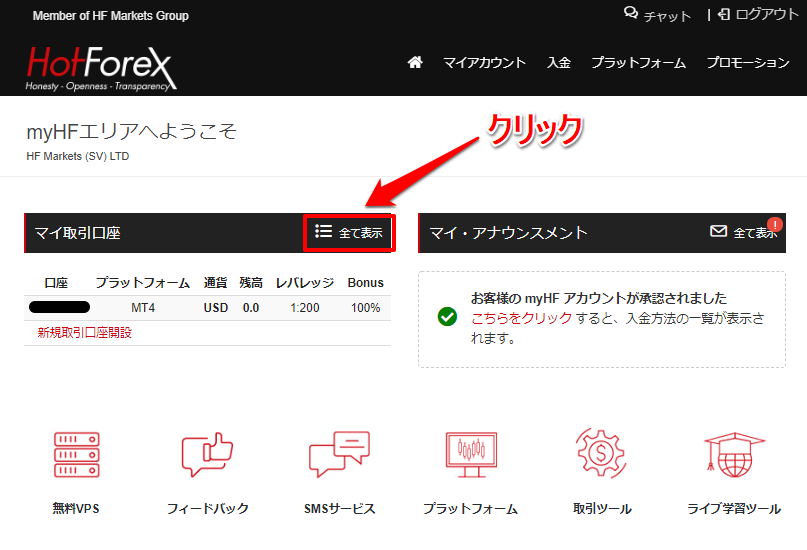807x550 pixels.
Task: Click the 無料VPS label
Action: (76, 509)
